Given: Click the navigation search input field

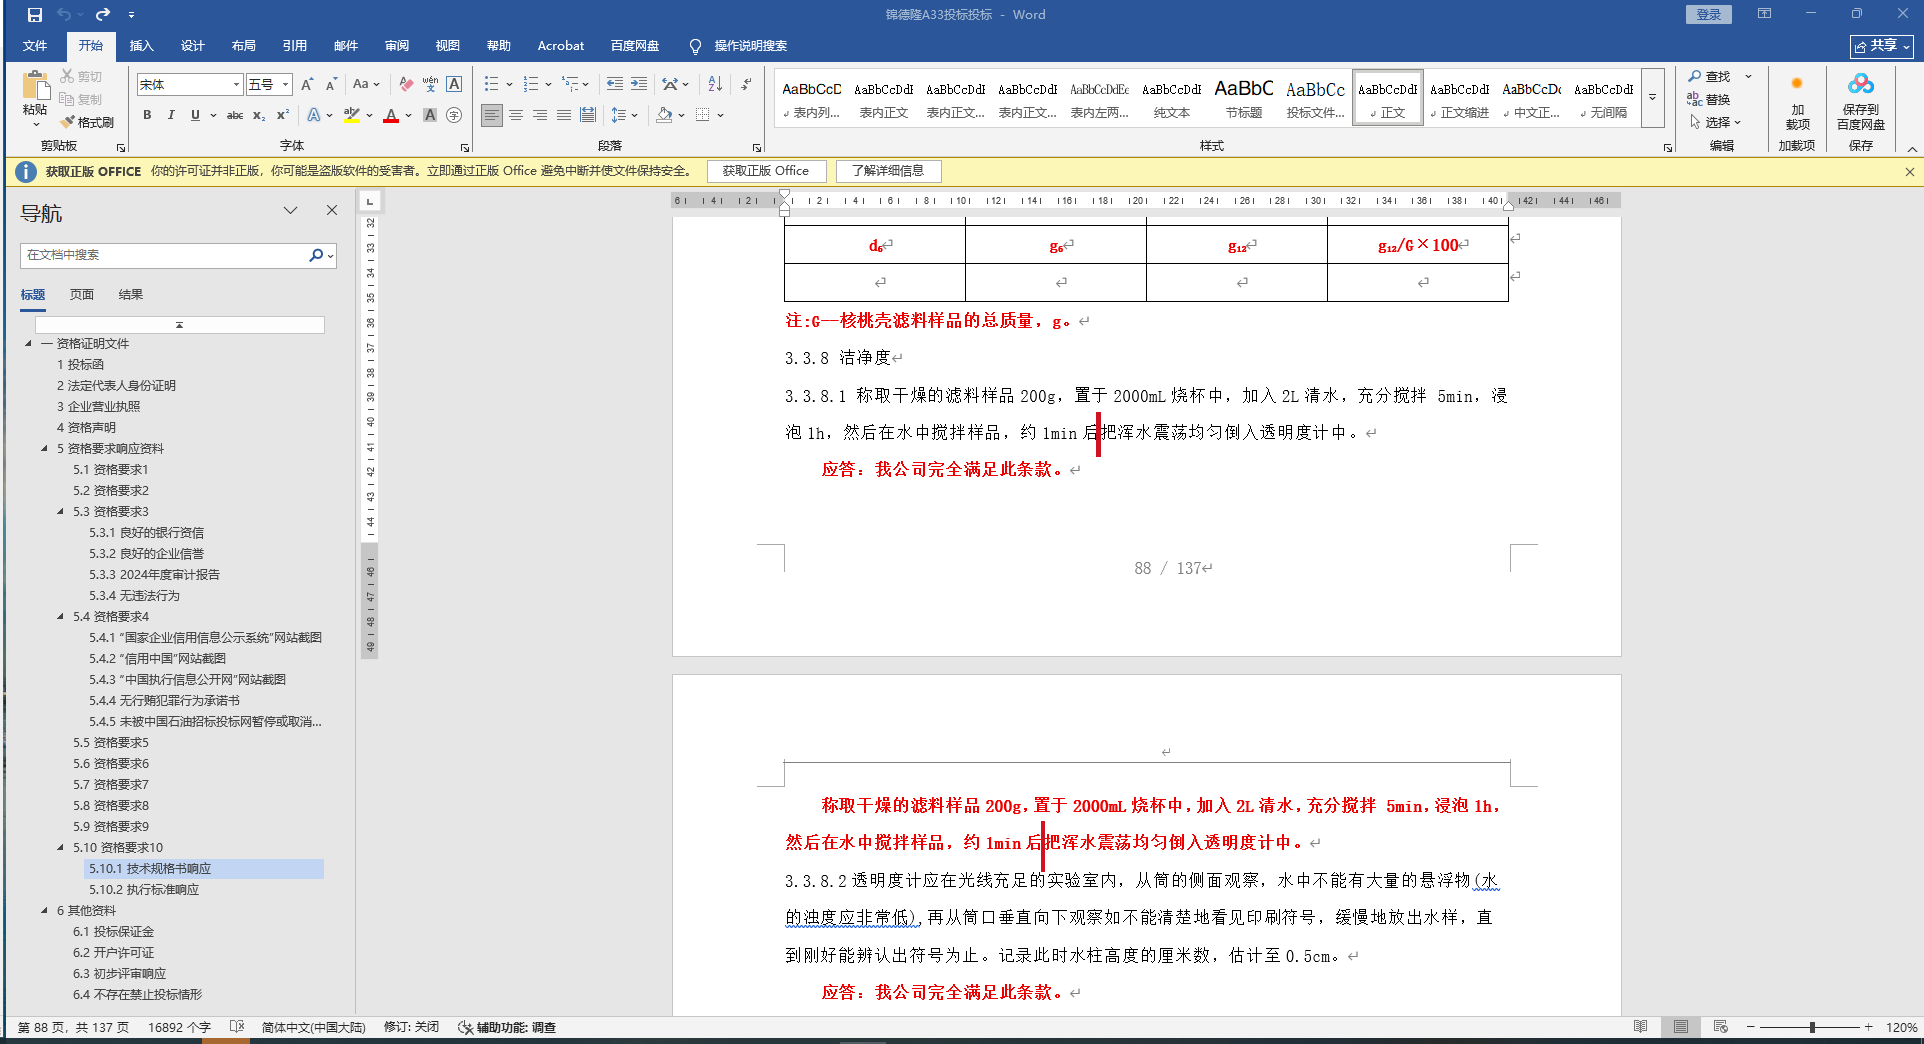Looking at the screenshot, I should (x=165, y=255).
